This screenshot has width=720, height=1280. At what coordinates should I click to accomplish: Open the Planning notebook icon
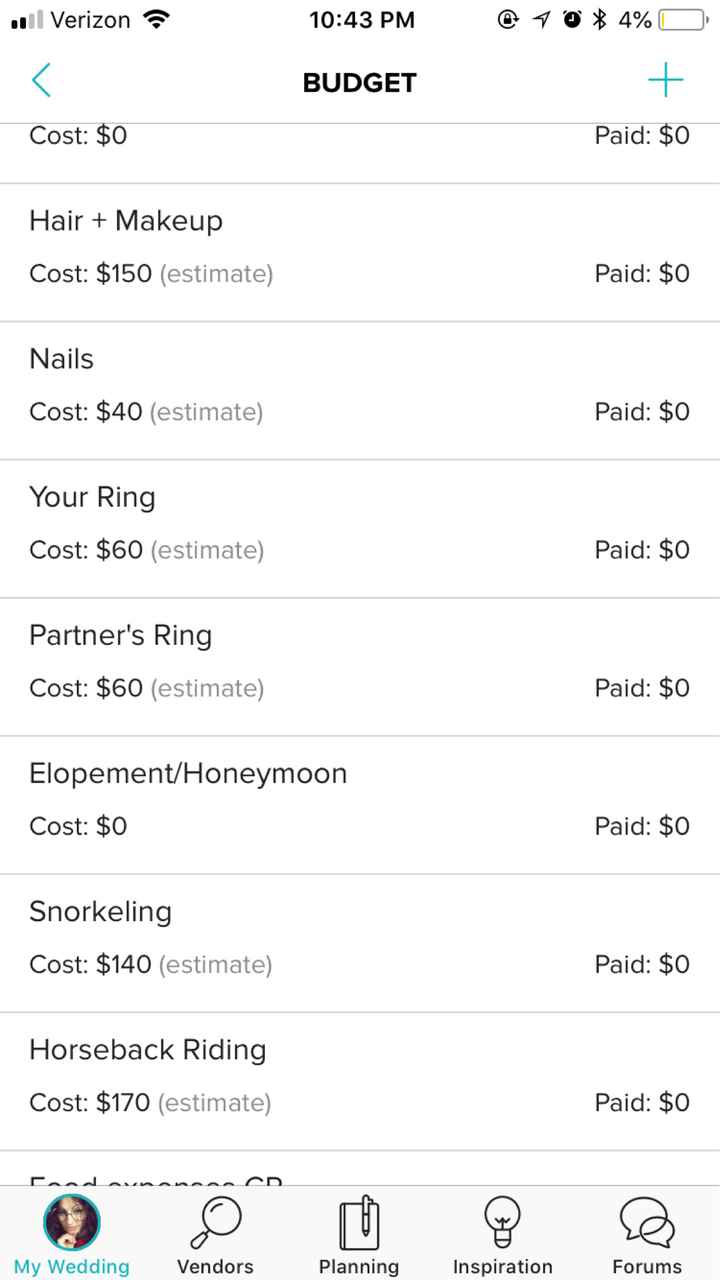358,1222
